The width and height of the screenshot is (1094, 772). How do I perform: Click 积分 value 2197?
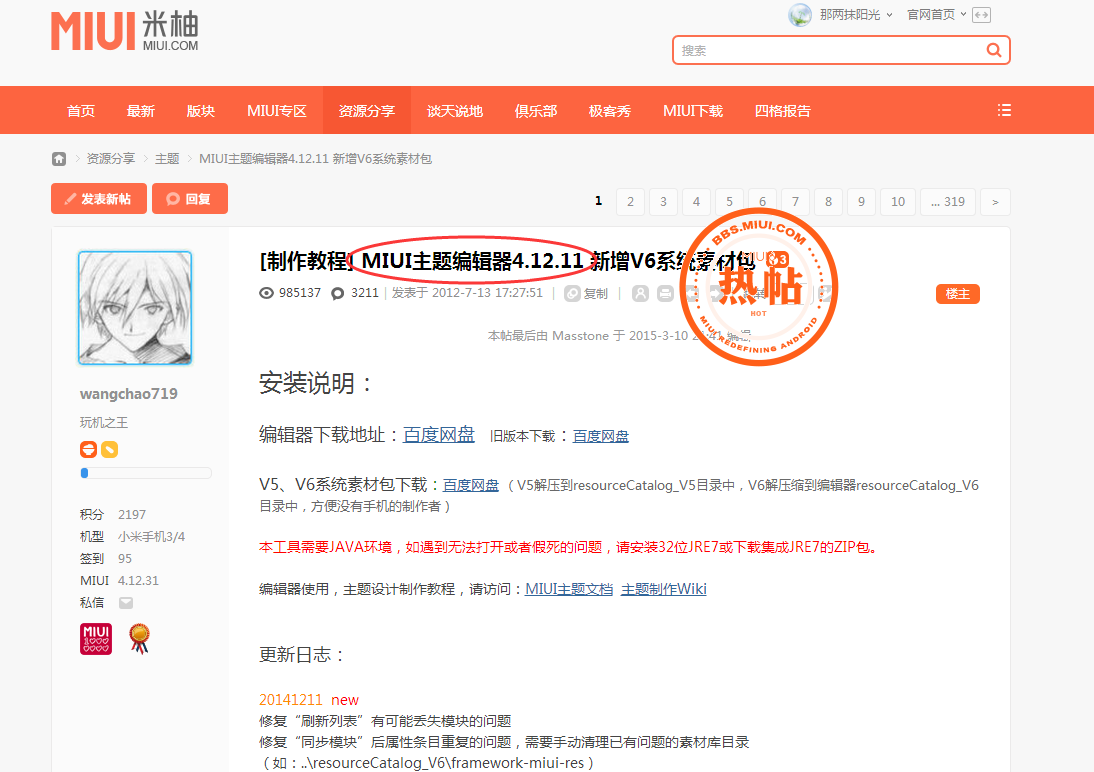[x=132, y=514]
